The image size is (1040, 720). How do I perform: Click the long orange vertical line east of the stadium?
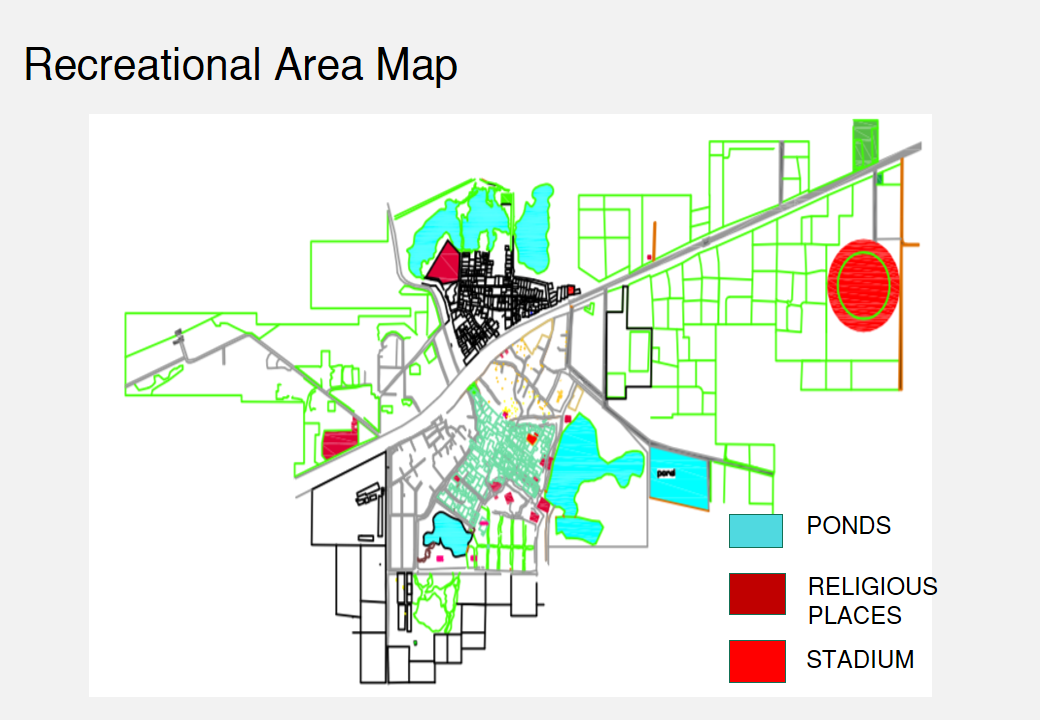pyautogui.click(x=902, y=300)
